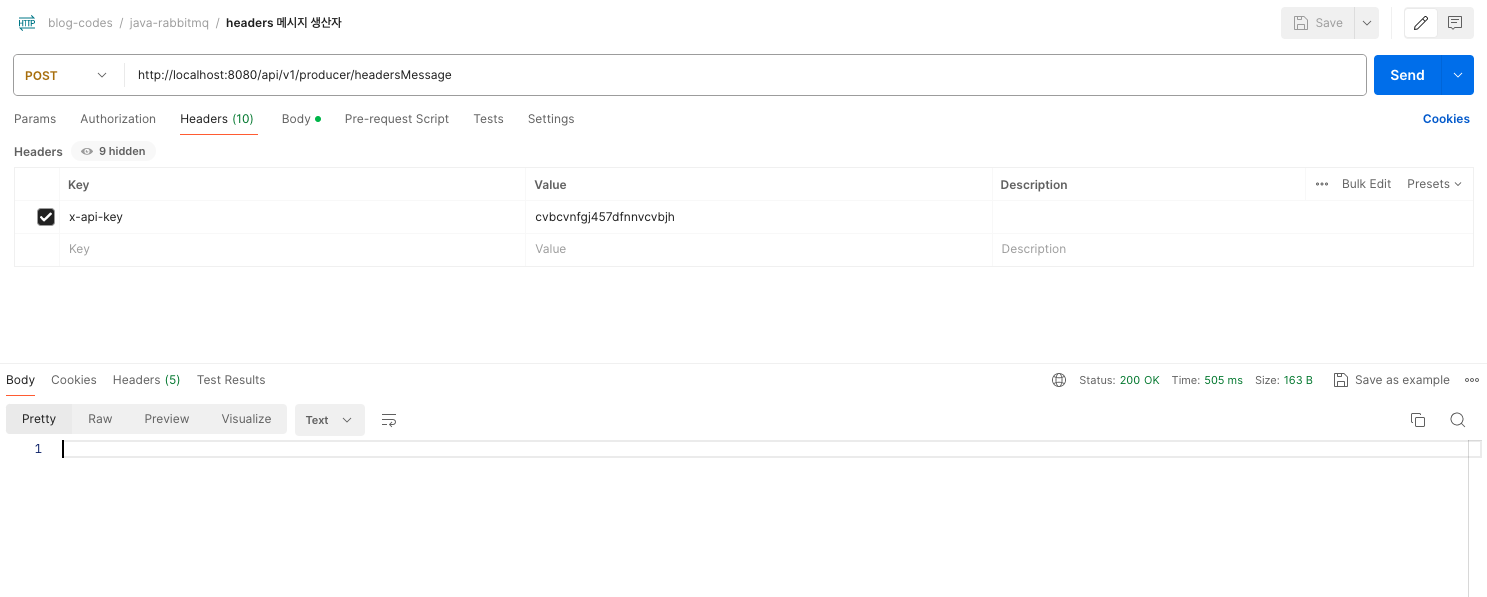Click Bulk Edit
Viewport: 1487px width, 597px height.
(x=1366, y=184)
